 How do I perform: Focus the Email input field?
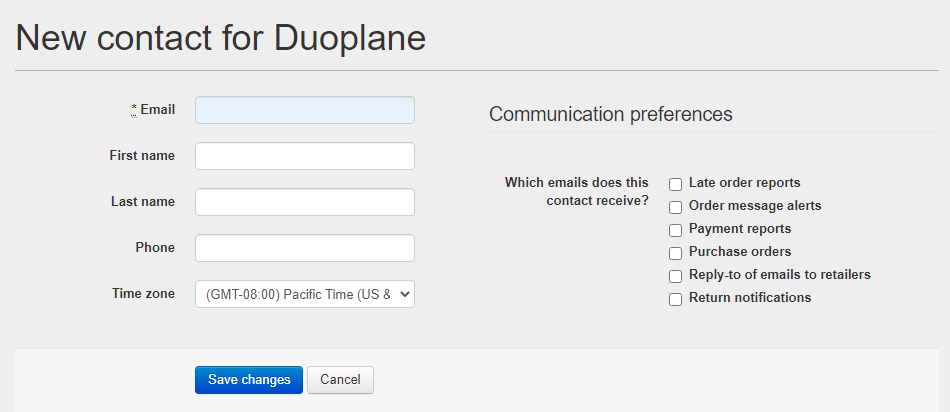pyautogui.click(x=305, y=110)
